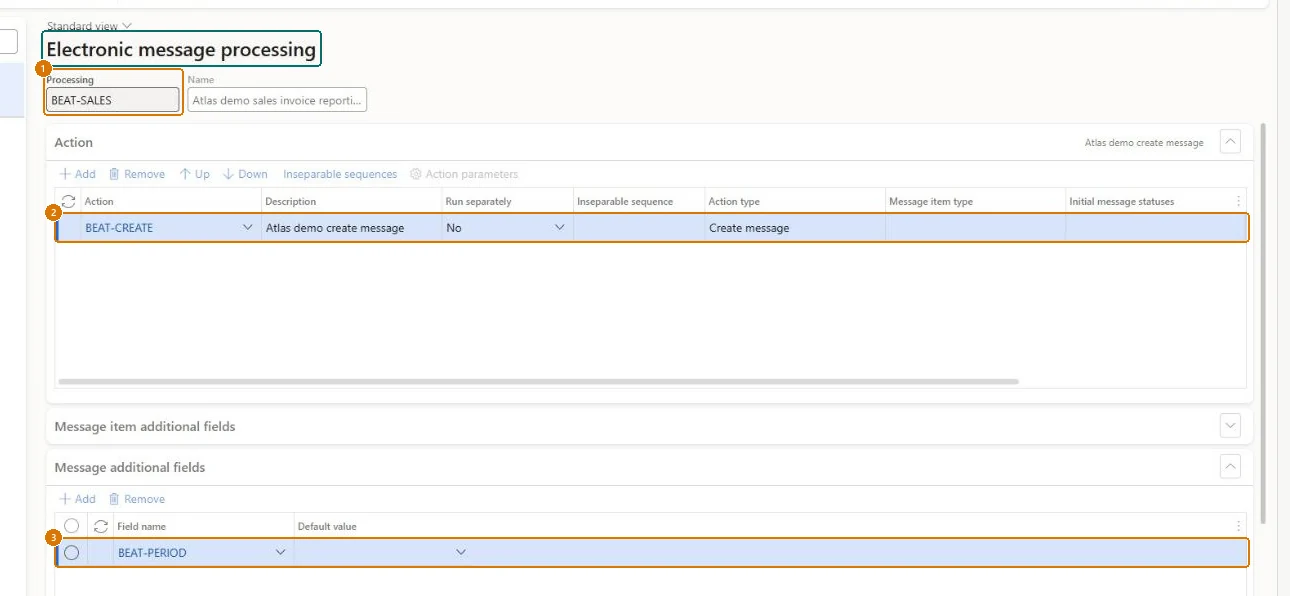Click the Name field Atlas demo sales invoice
Viewport: 1290px width, 596px height.
click(277, 100)
